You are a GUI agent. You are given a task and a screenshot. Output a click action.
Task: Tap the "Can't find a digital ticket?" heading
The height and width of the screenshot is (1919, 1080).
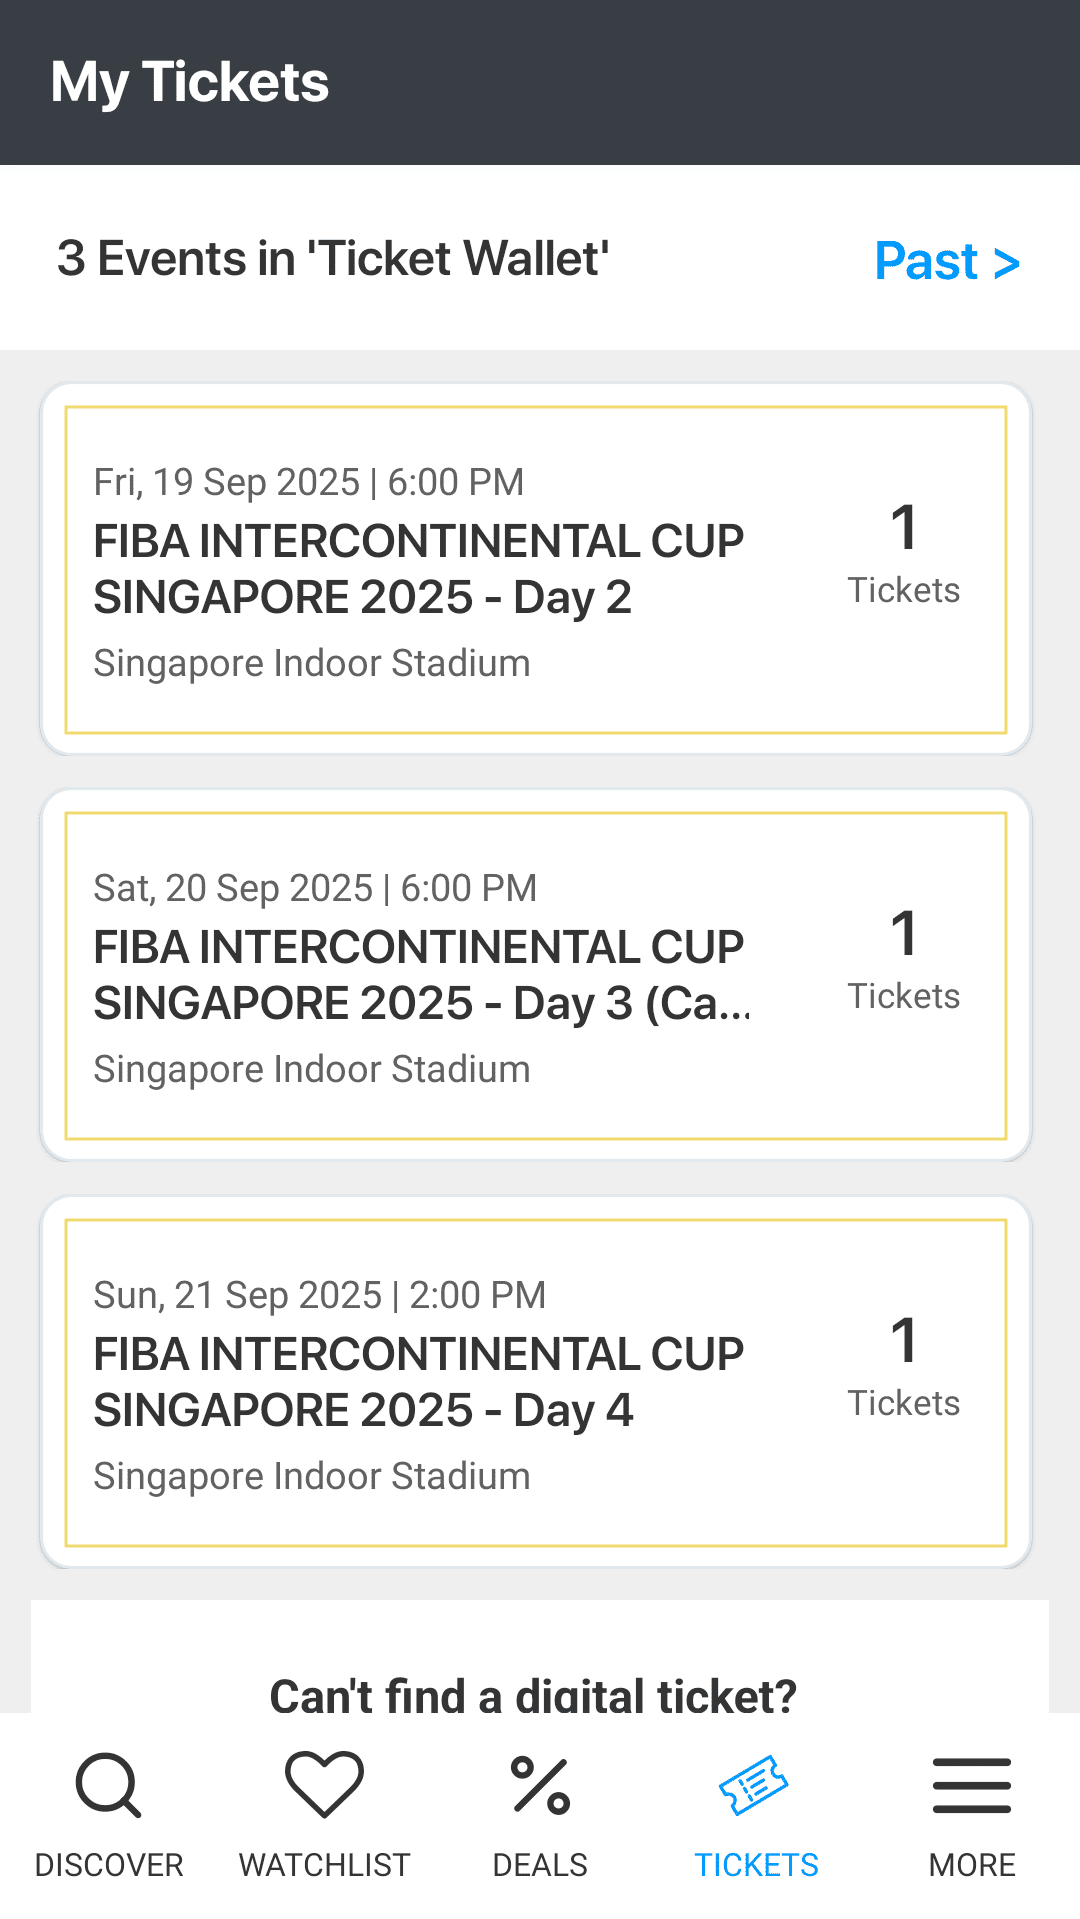(x=533, y=1694)
